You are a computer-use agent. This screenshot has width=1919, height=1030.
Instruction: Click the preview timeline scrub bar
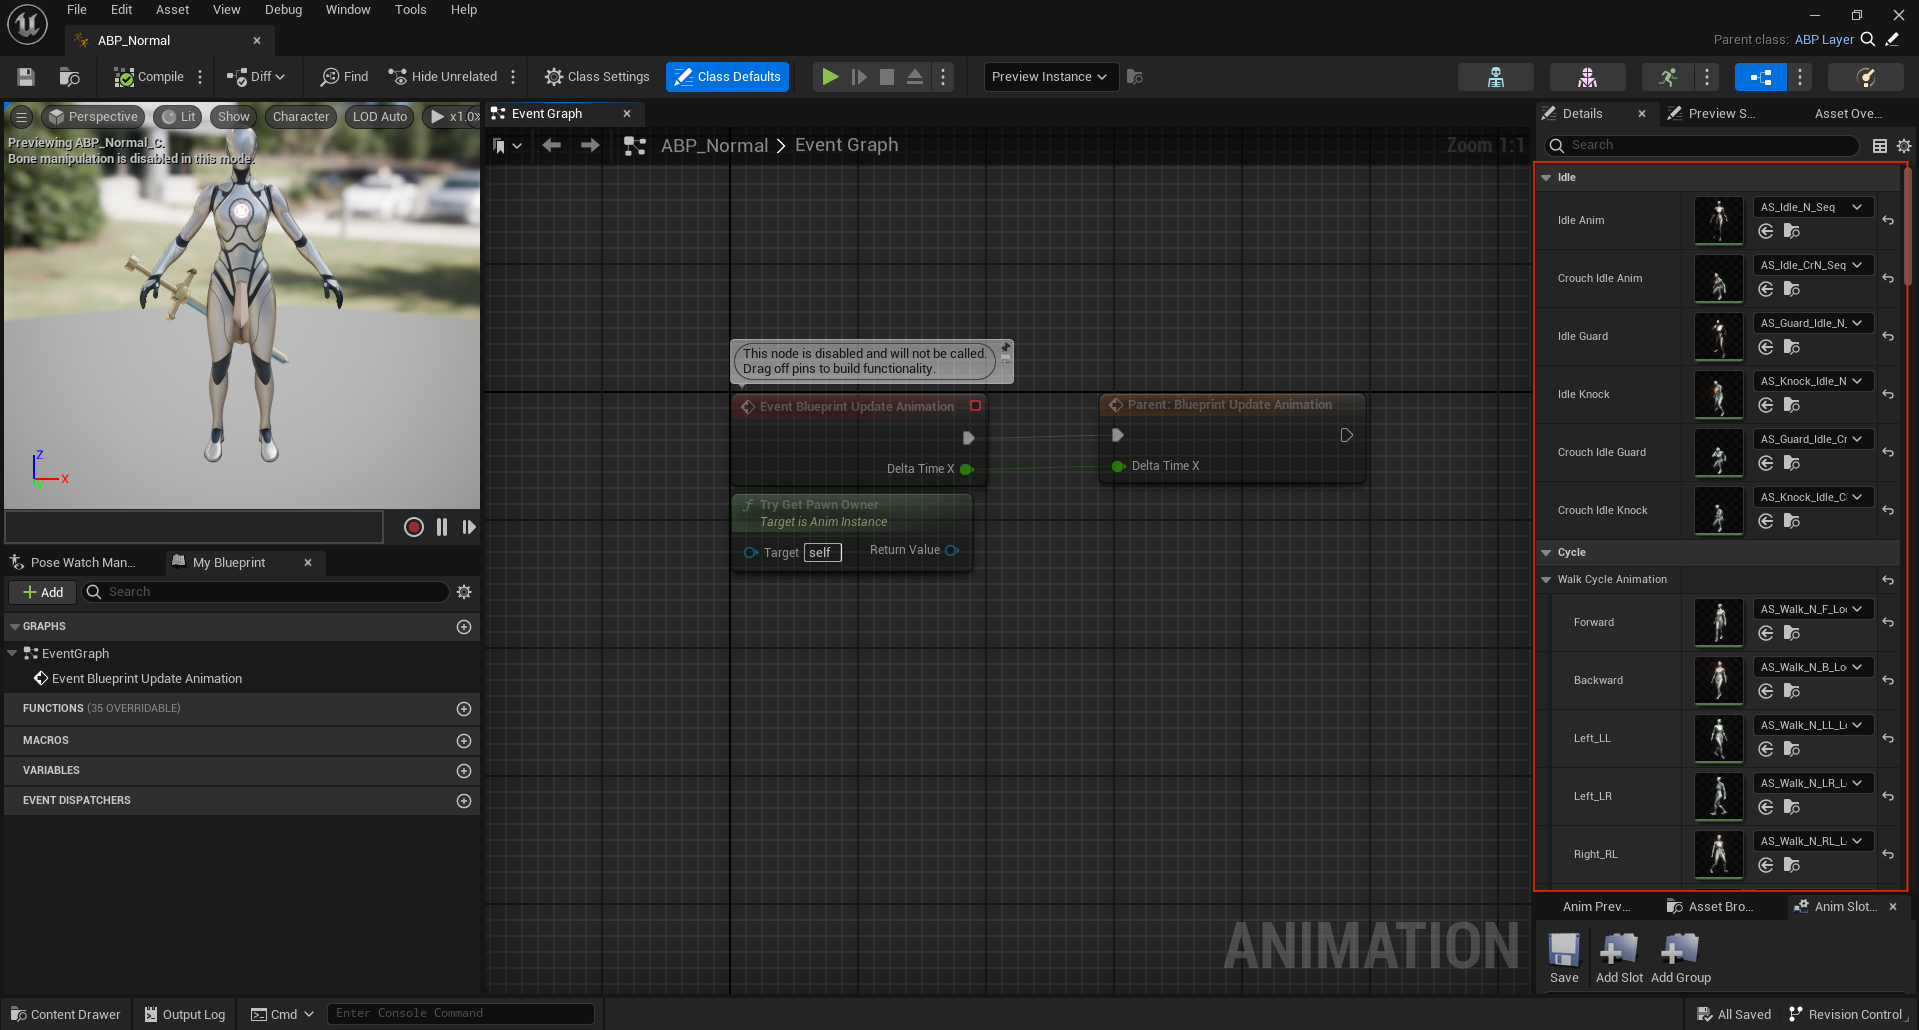tap(194, 527)
